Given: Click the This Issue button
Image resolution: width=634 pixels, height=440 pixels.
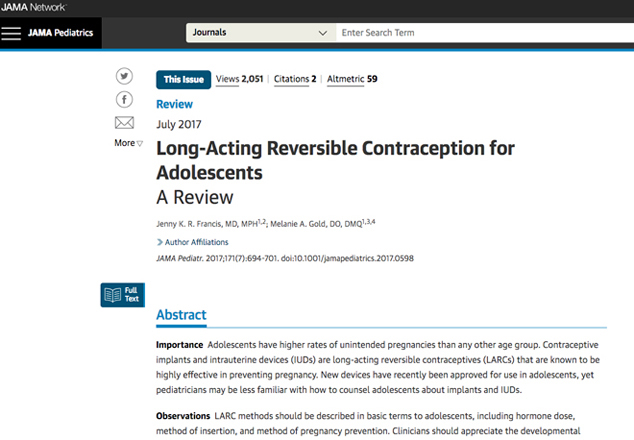Looking at the screenshot, I should pos(184,80).
